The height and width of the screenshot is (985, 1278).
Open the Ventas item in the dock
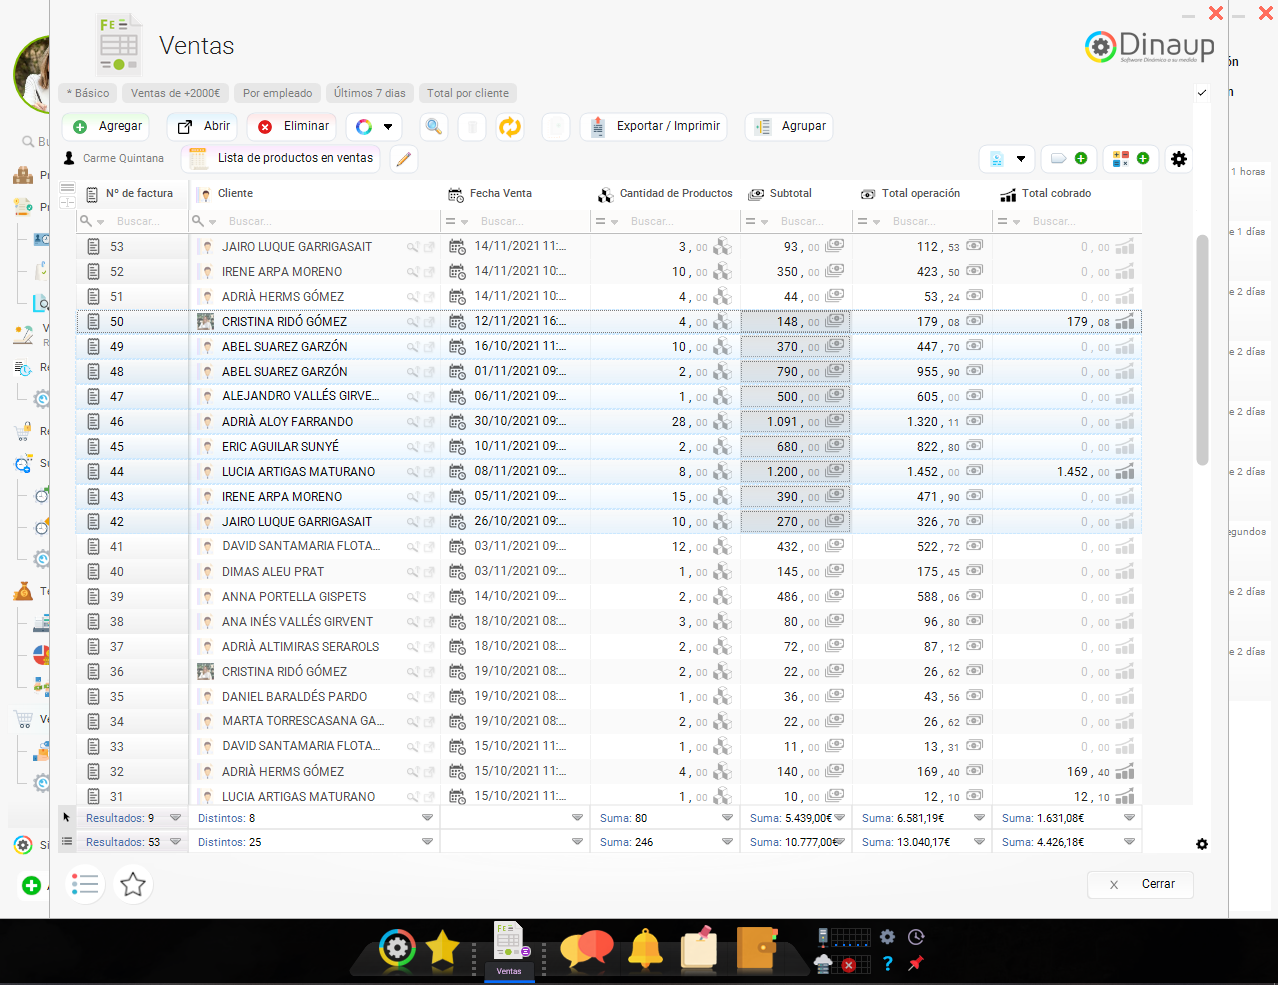click(x=509, y=950)
